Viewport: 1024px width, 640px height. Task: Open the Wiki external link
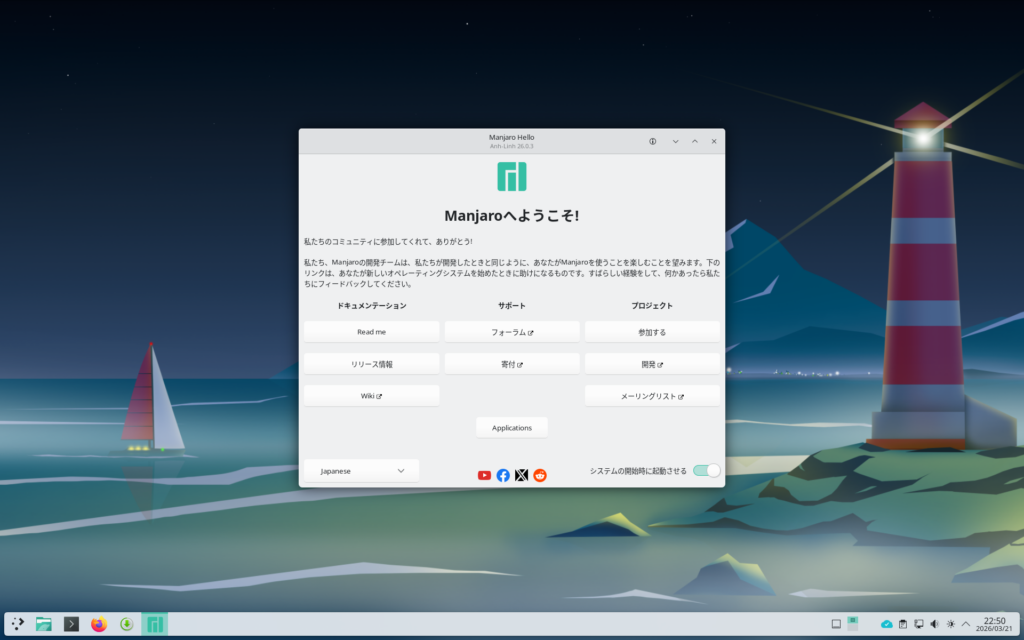pos(371,396)
